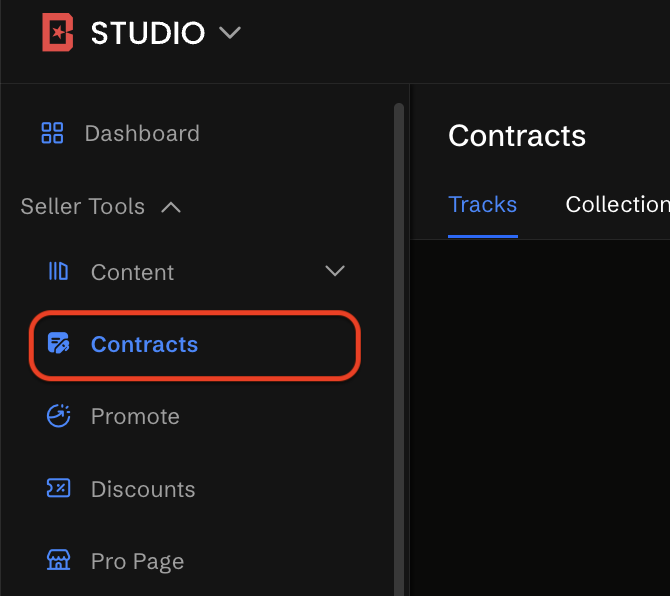
Task: Select Contracts label in the sidebar
Action: 144,344
